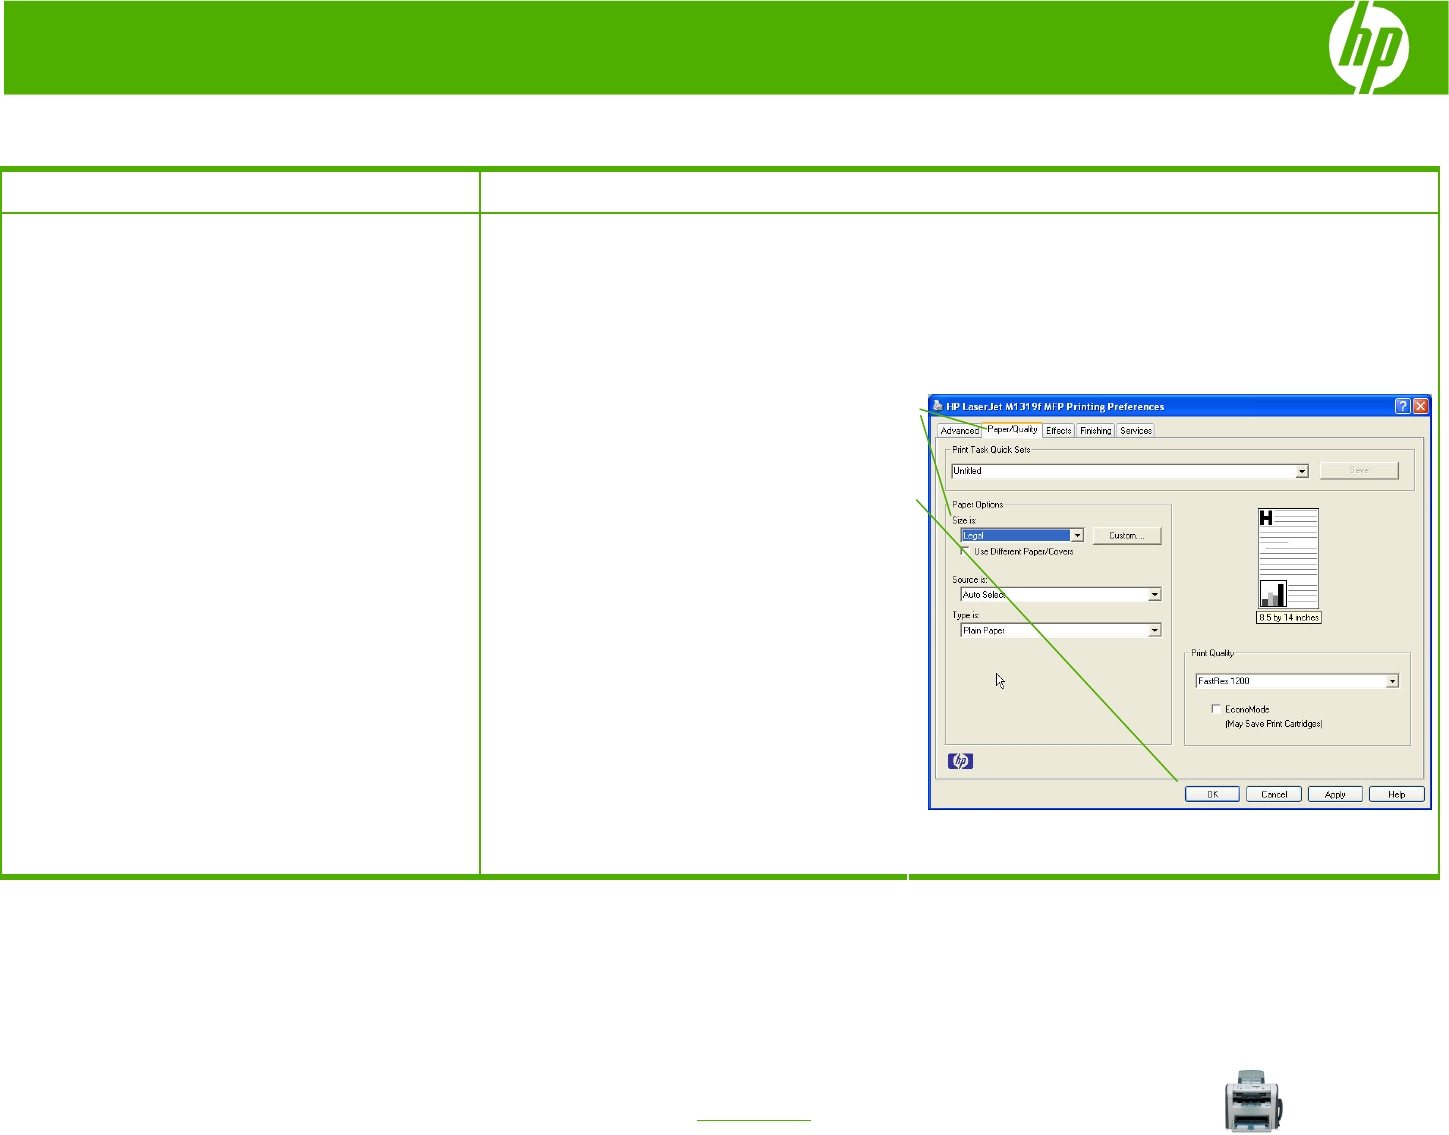Click the question mark help icon in title bar
This screenshot has width=1449, height=1135.
[1403, 405]
